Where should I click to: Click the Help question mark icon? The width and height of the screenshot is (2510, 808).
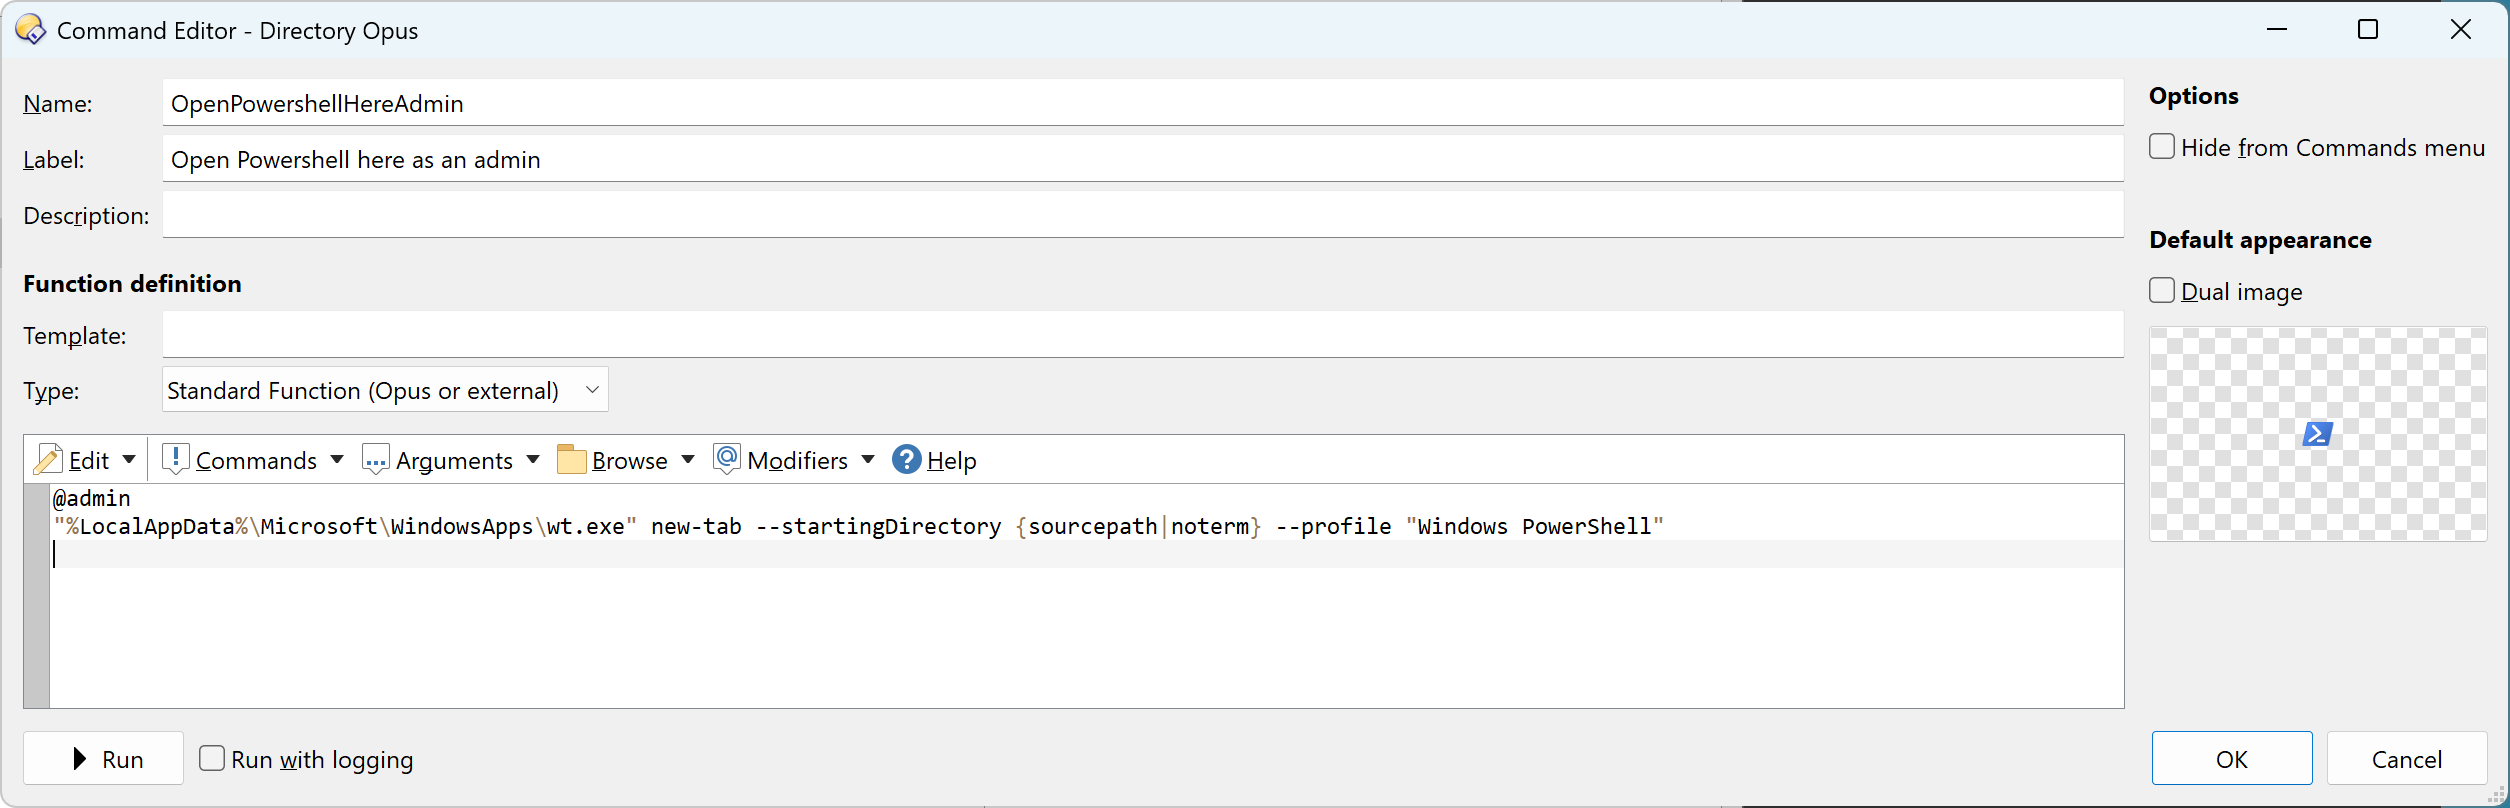tap(906, 460)
